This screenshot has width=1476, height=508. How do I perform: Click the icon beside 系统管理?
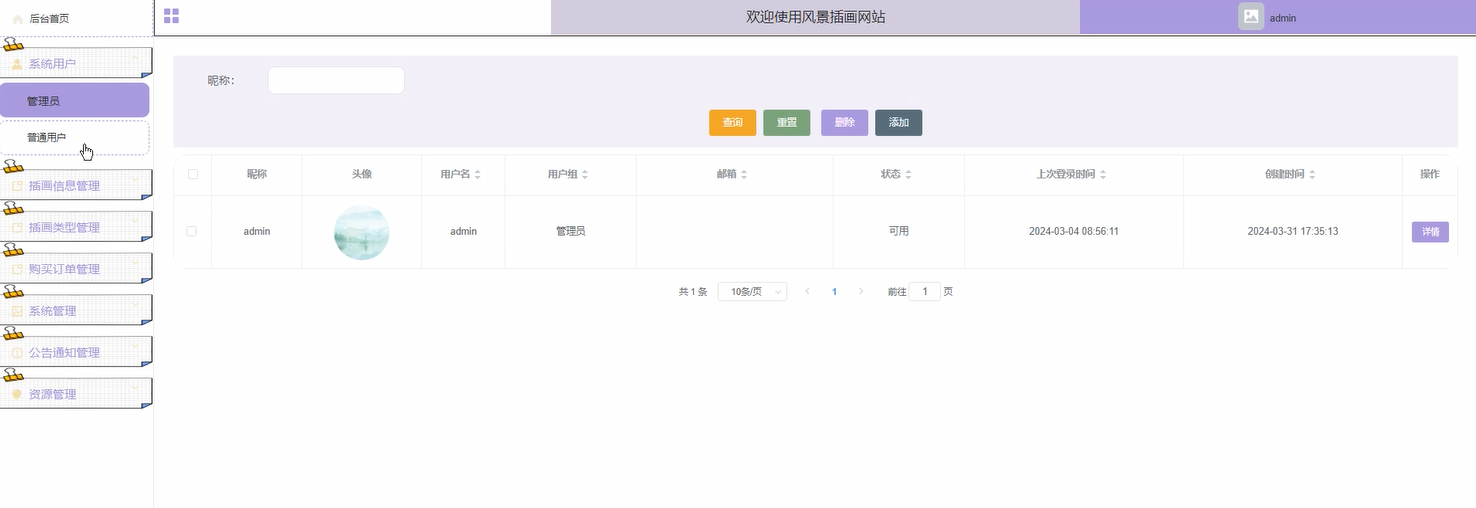pyautogui.click(x=17, y=312)
